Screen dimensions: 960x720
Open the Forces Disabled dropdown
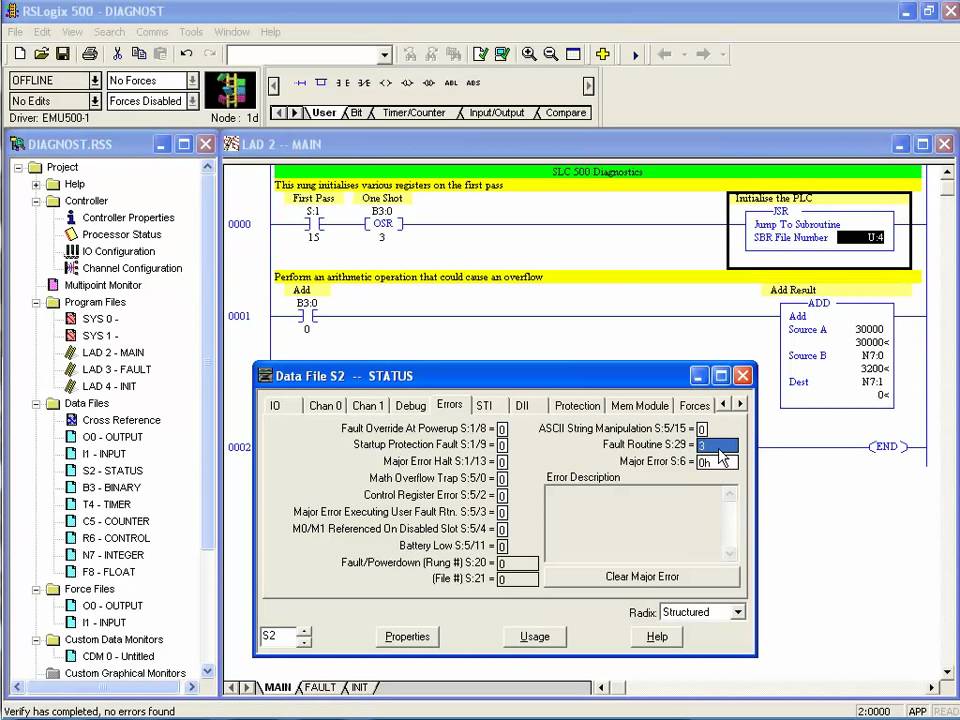click(192, 101)
